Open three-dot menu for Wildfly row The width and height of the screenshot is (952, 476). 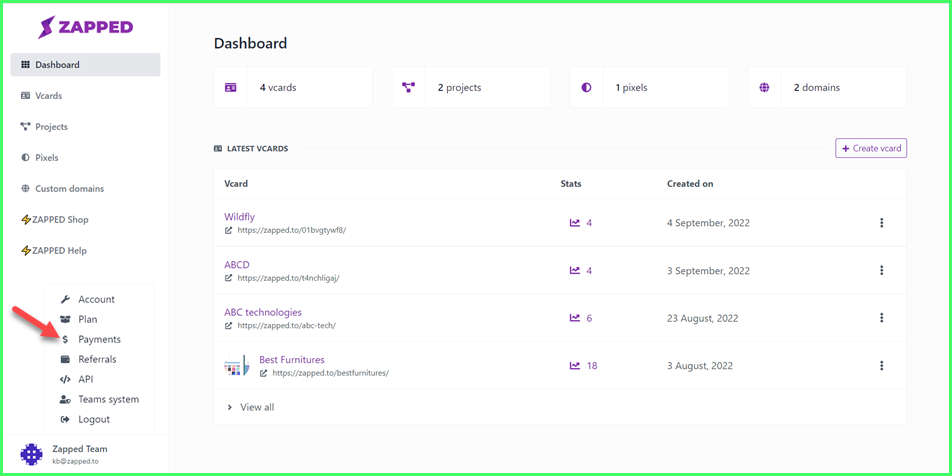(x=882, y=223)
